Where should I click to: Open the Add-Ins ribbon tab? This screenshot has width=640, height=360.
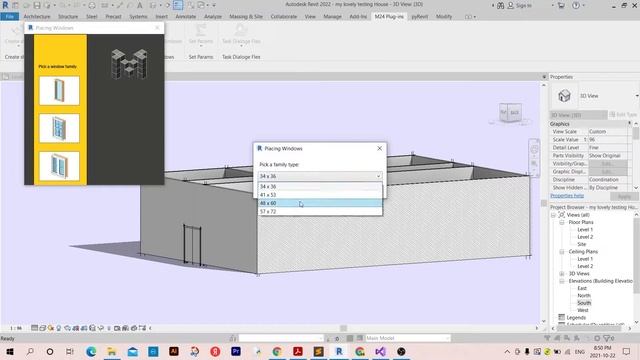(x=358, y=17)
